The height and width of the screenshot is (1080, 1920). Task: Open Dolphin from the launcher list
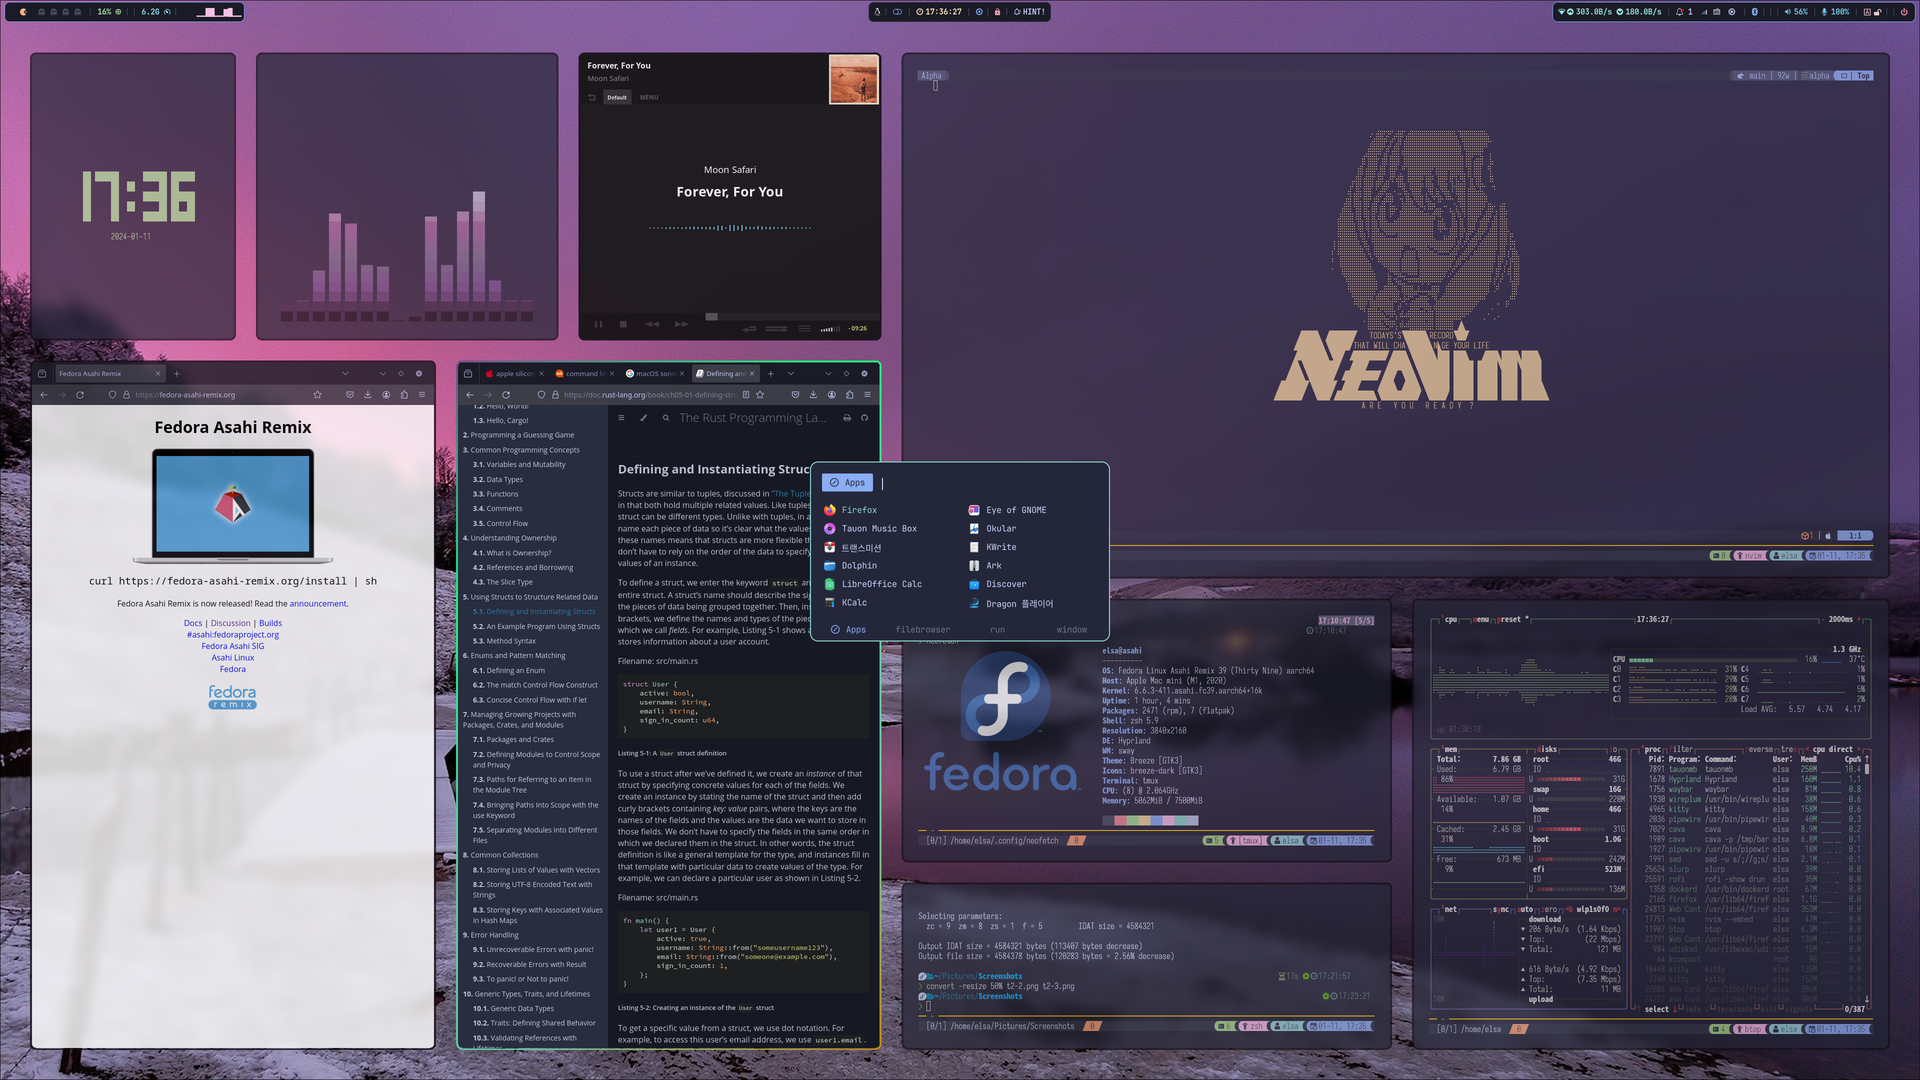click(x=858, y=566)
